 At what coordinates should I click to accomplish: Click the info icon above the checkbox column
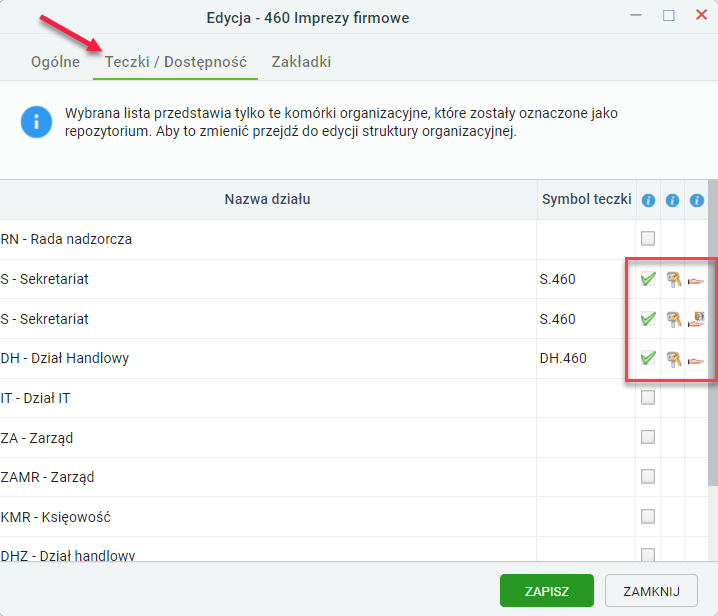tap(648, 200)
